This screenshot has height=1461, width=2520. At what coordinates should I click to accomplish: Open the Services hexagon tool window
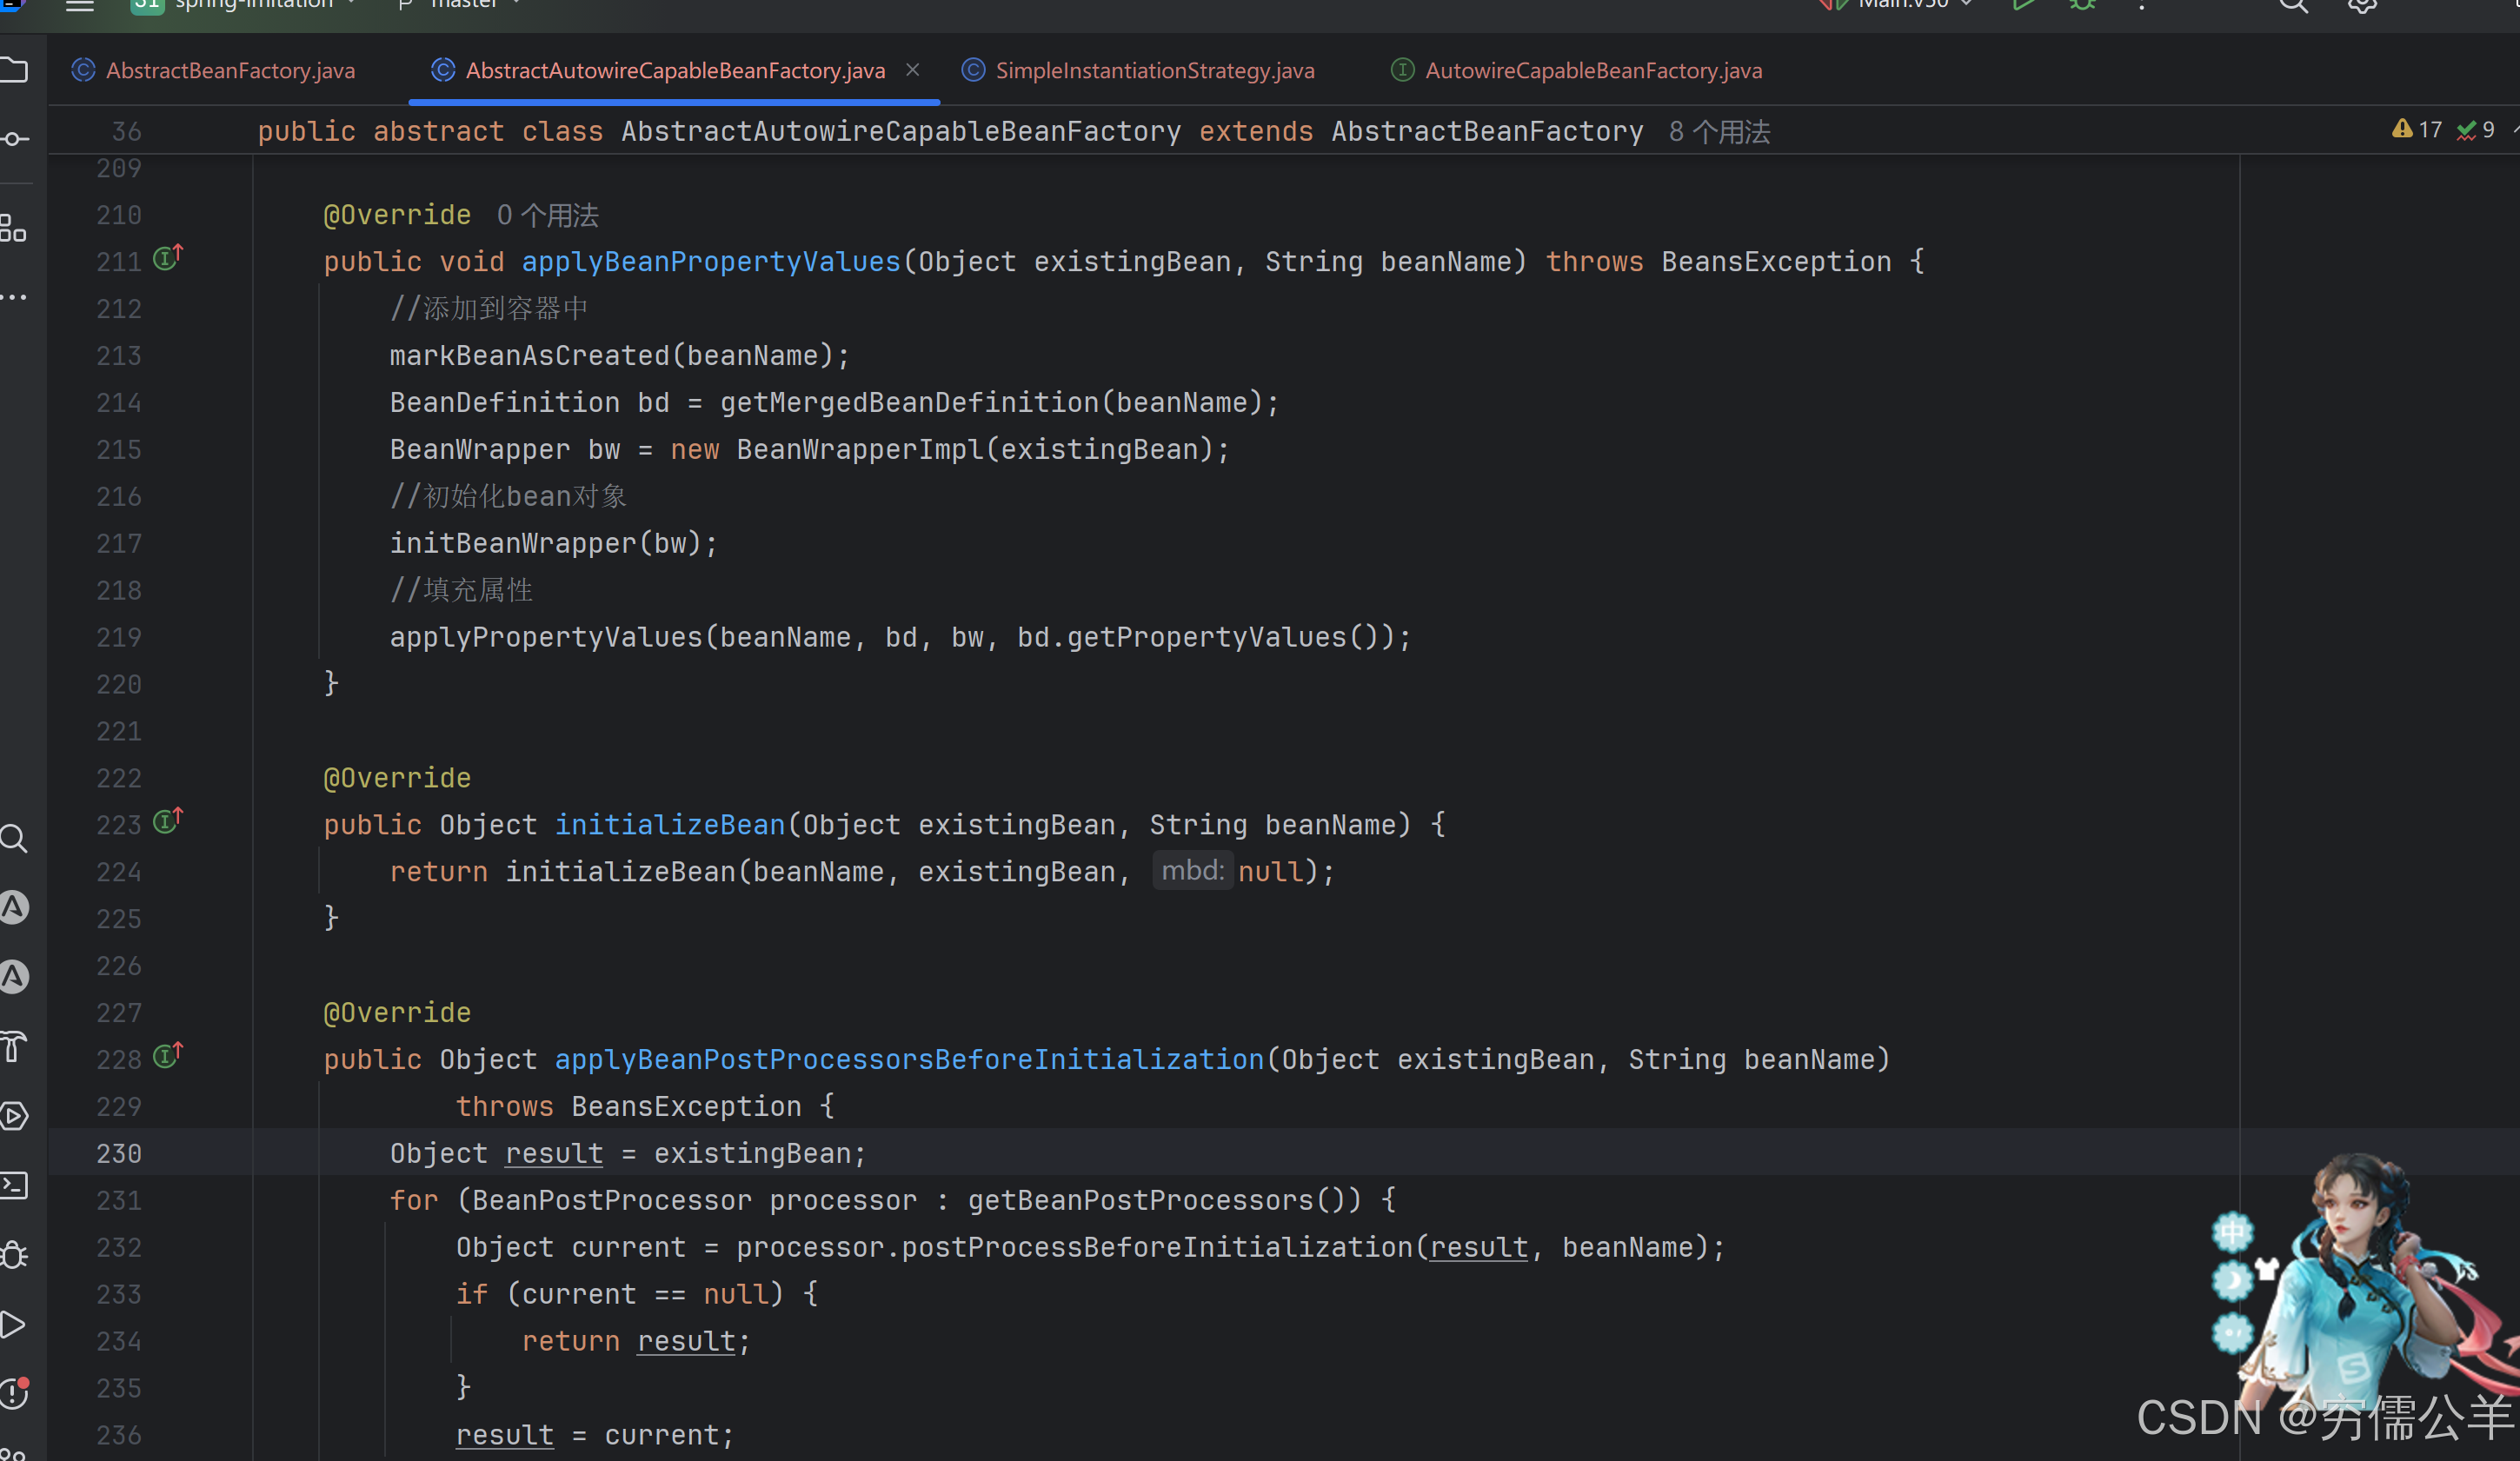coord(14,1116)
